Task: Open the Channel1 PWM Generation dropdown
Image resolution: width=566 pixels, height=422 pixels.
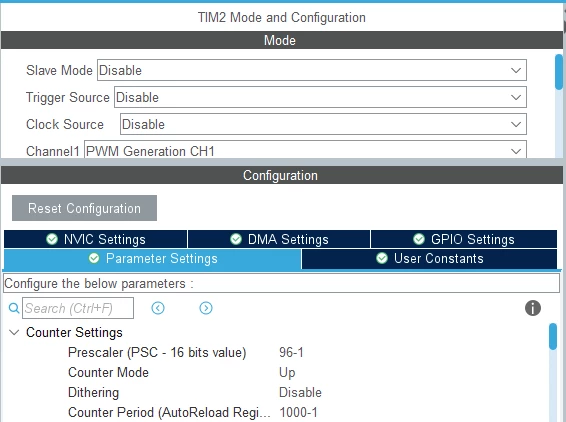Action: (x=305, y=150)
